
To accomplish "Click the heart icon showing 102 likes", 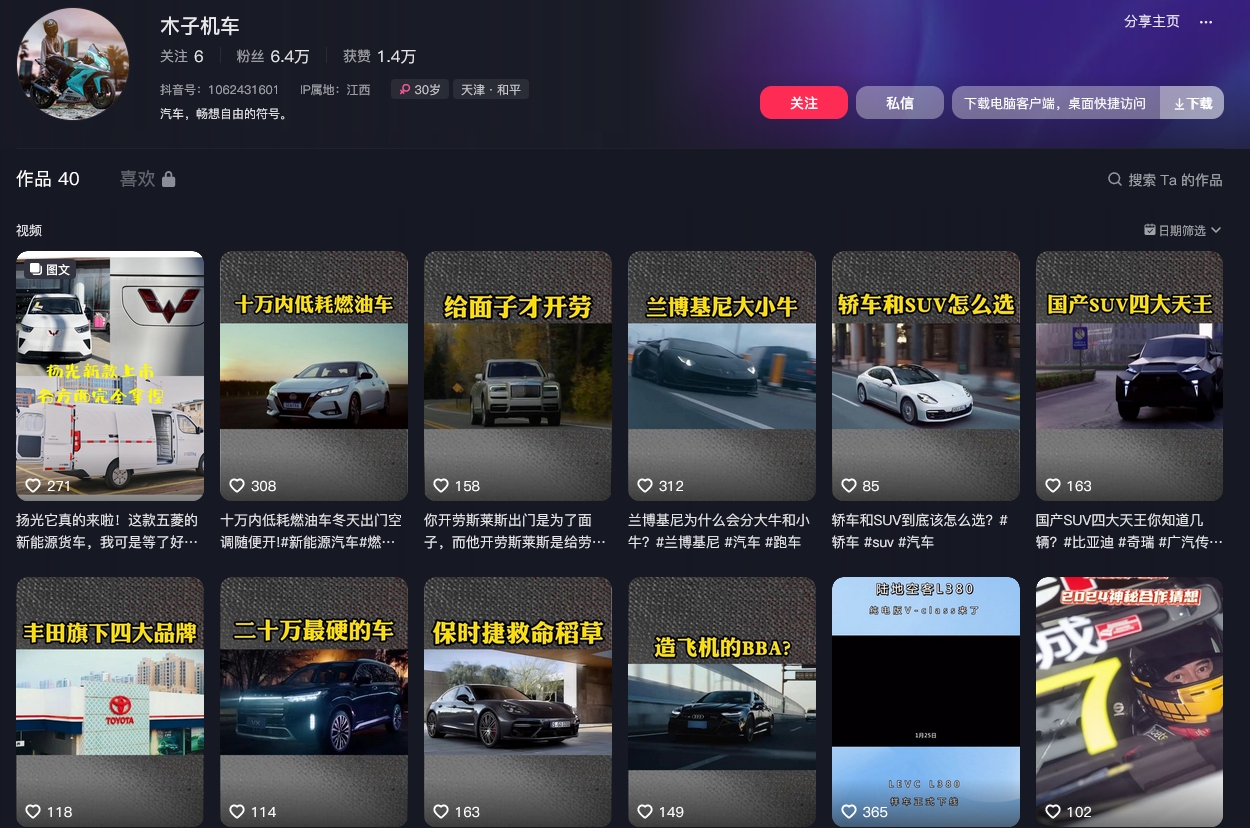I will click(x=1053, y=811).
